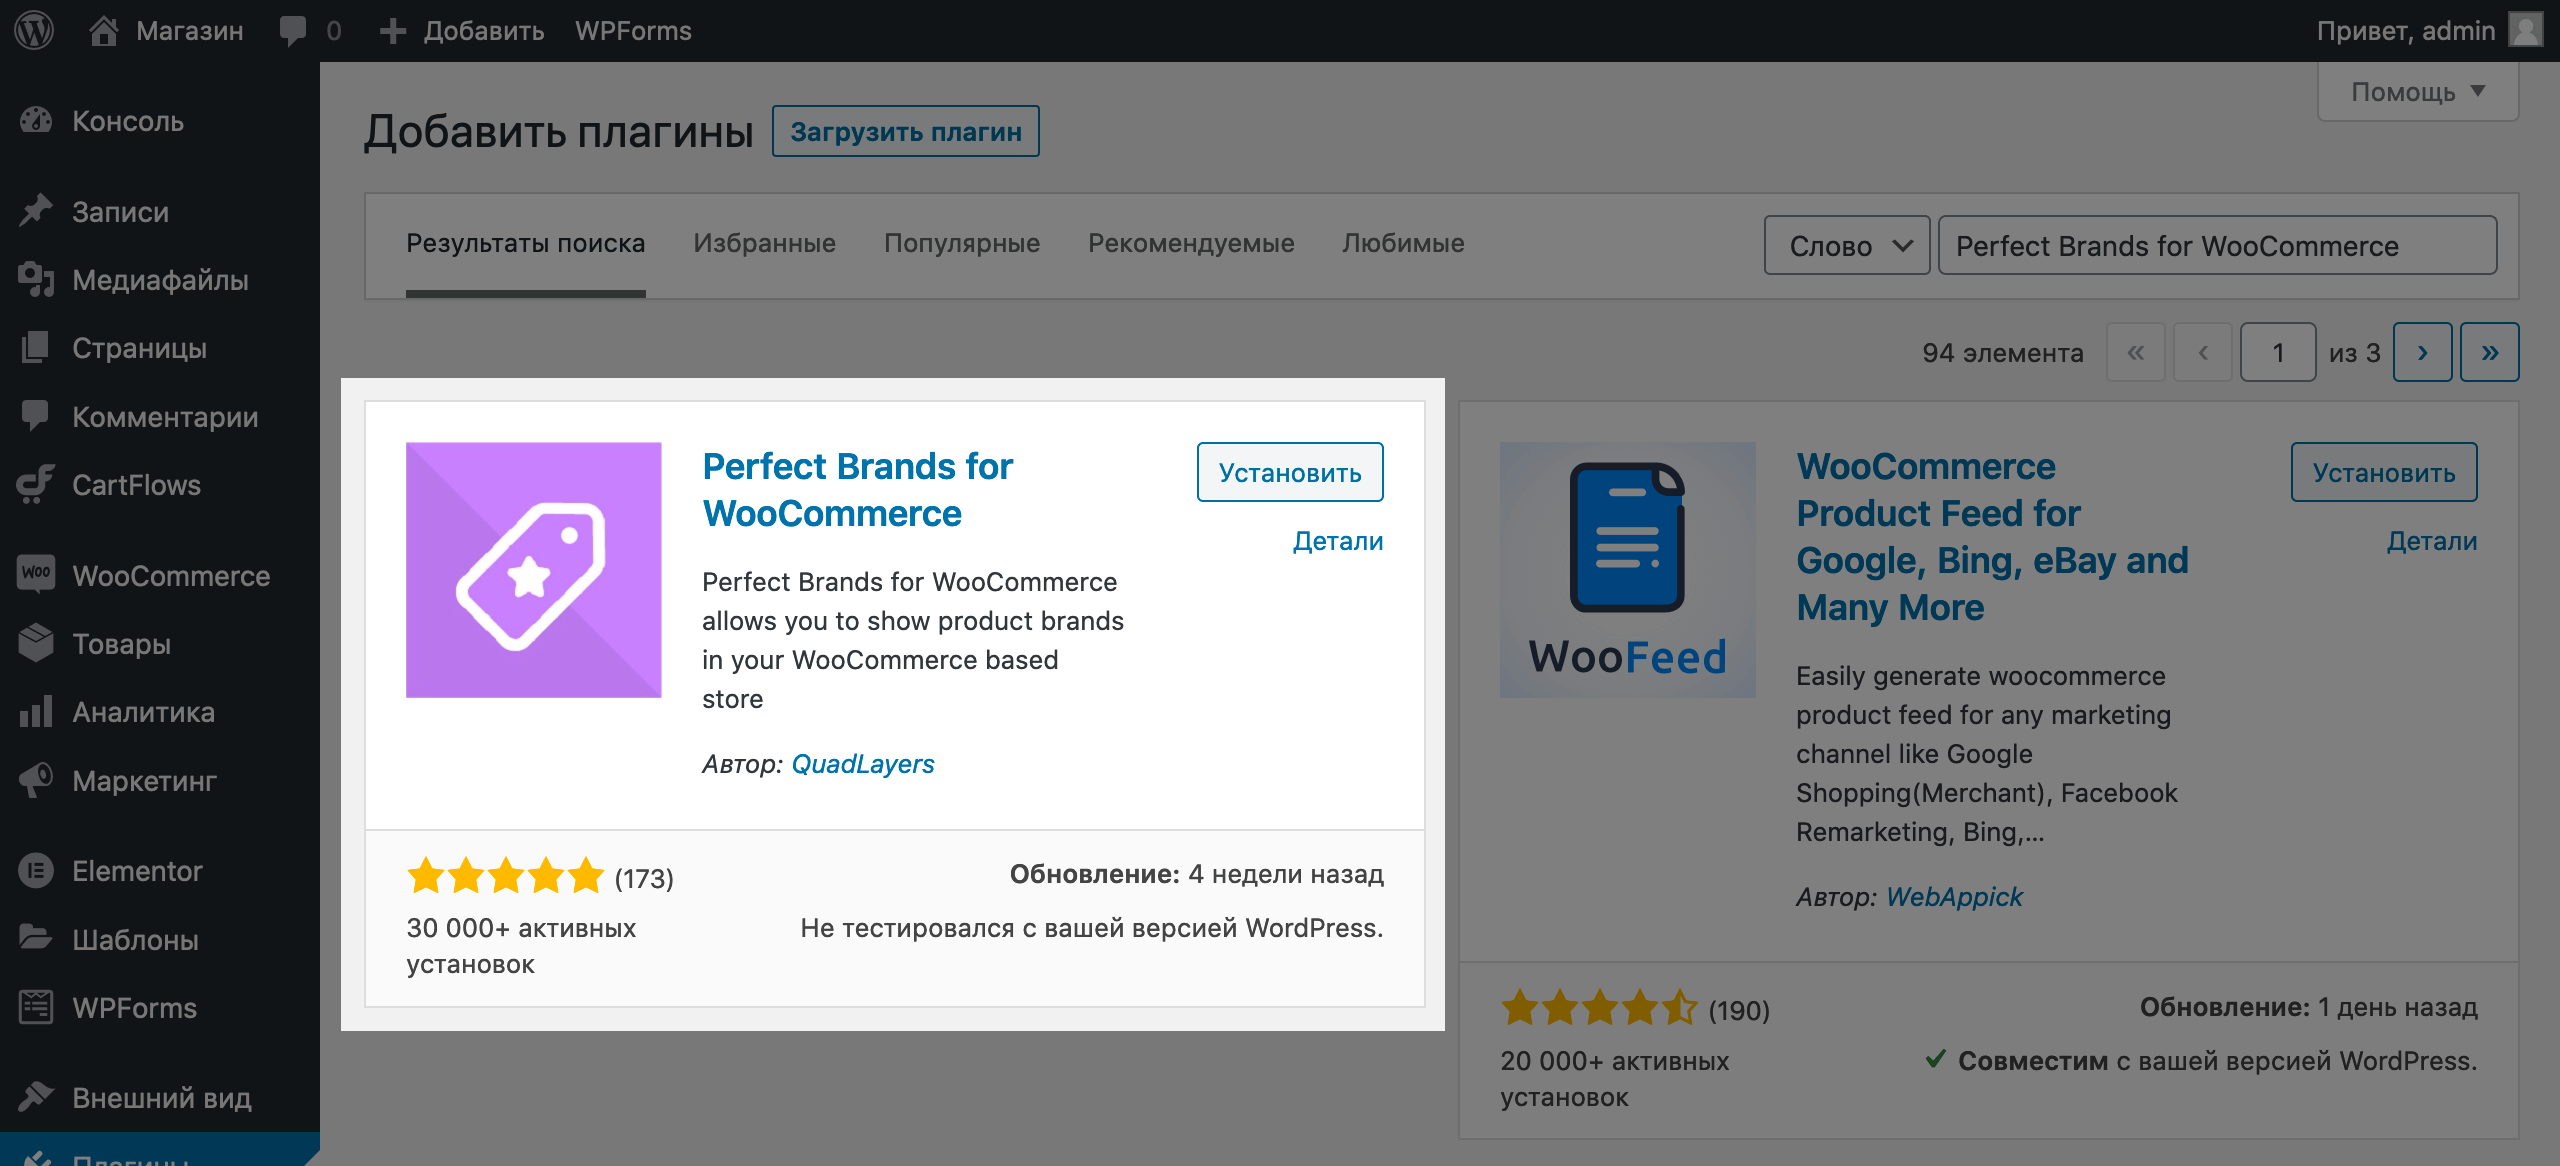2560x1166 pixels.
Task: Switch to Рекомендуемые tab
Action: tap(1191, 243)
